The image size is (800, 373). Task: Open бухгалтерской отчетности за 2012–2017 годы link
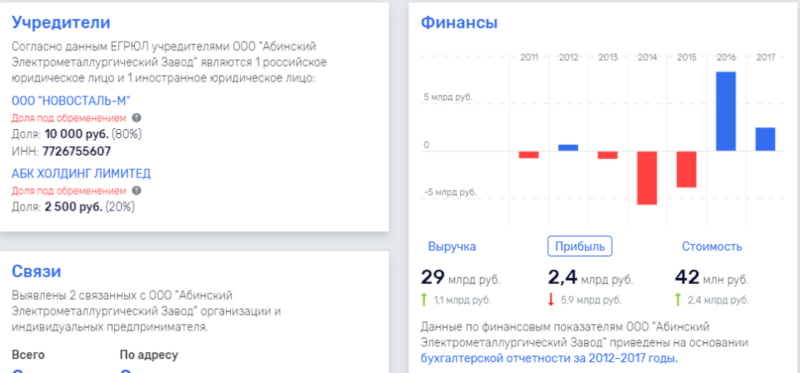[x=549, y=358]
